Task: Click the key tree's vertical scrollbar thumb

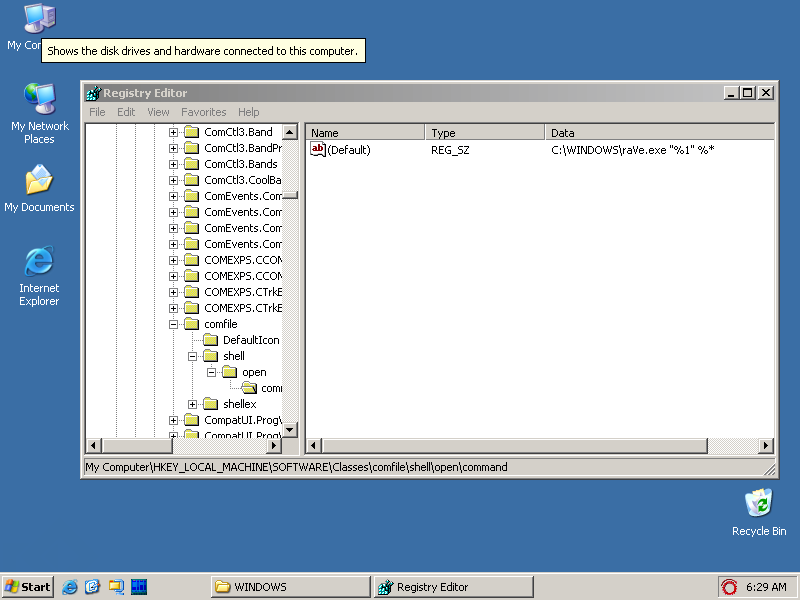Action: pyautogui.click(x=290, y=195)
